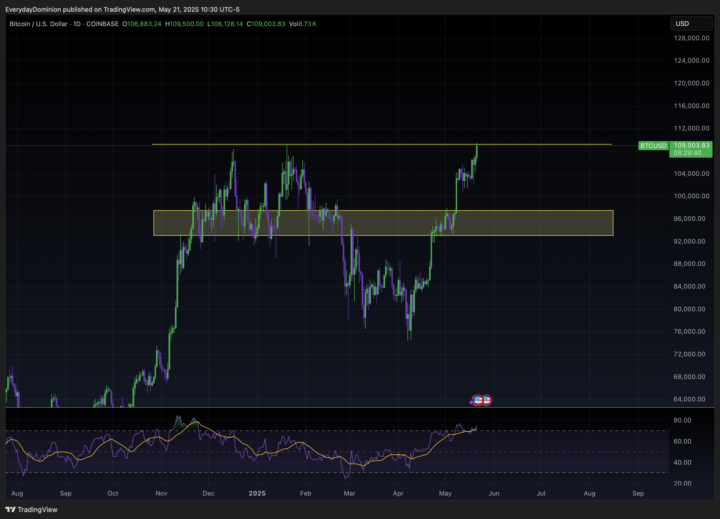
Task: Click the 128,000.00 price axis label
Action: (691, 38)
